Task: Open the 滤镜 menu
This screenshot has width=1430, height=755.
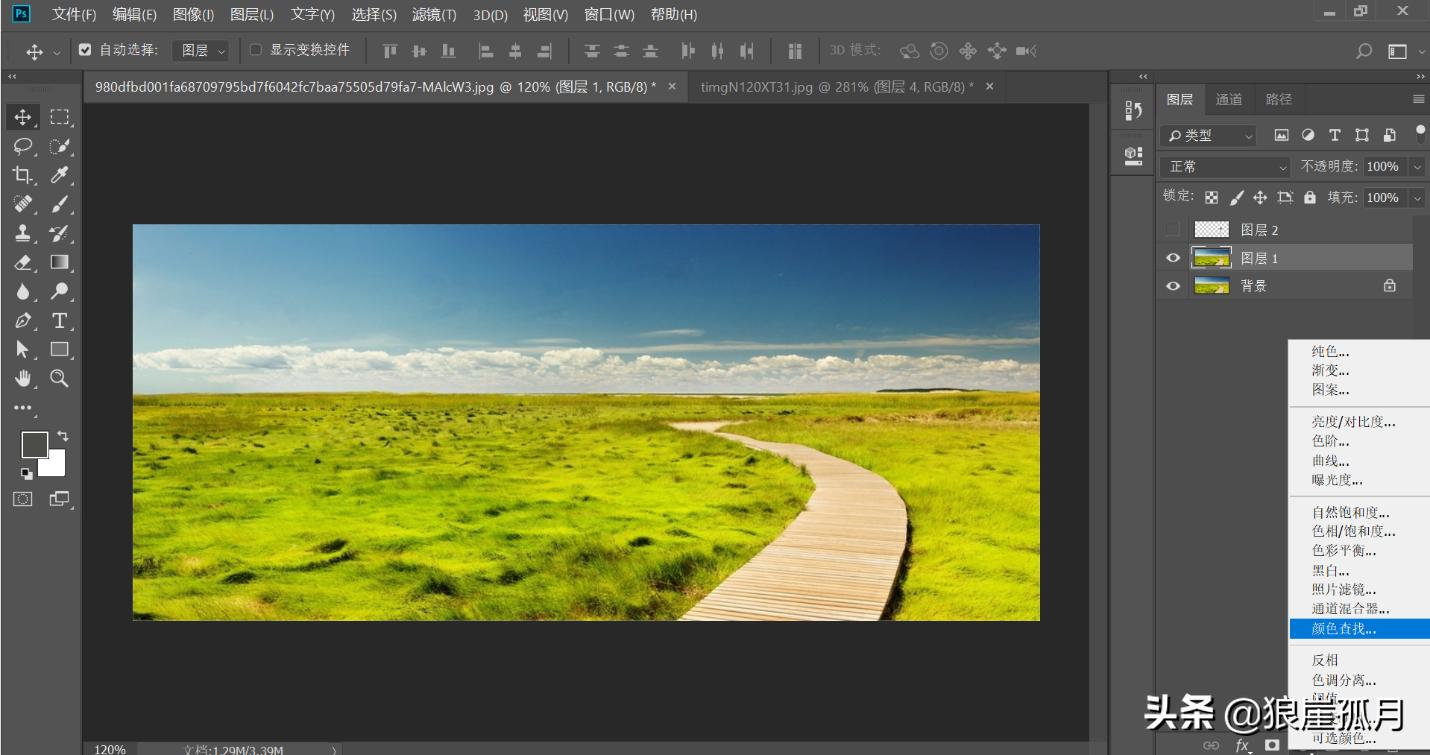Action: [433, 14]
